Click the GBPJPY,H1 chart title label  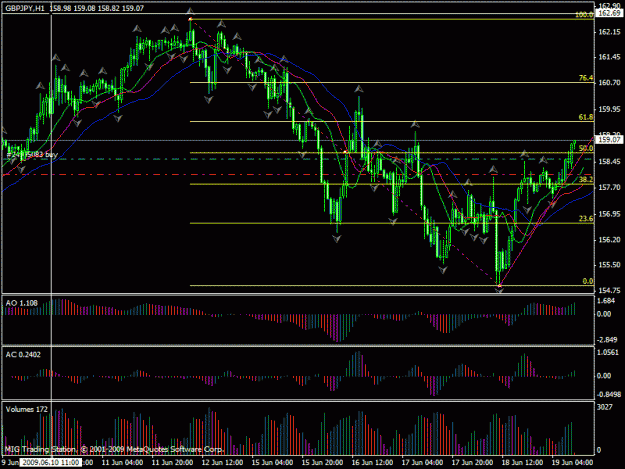(25, 8)
